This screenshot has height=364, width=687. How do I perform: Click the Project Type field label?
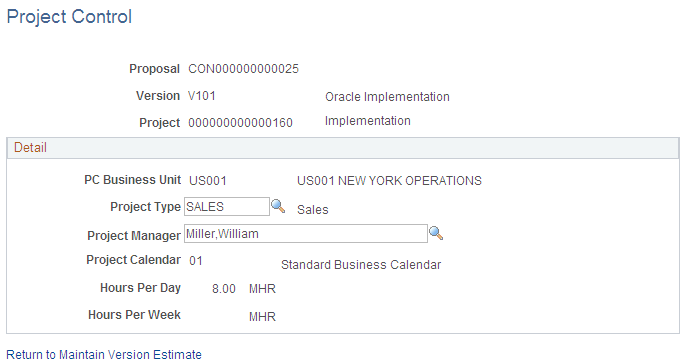pos(145,207)
